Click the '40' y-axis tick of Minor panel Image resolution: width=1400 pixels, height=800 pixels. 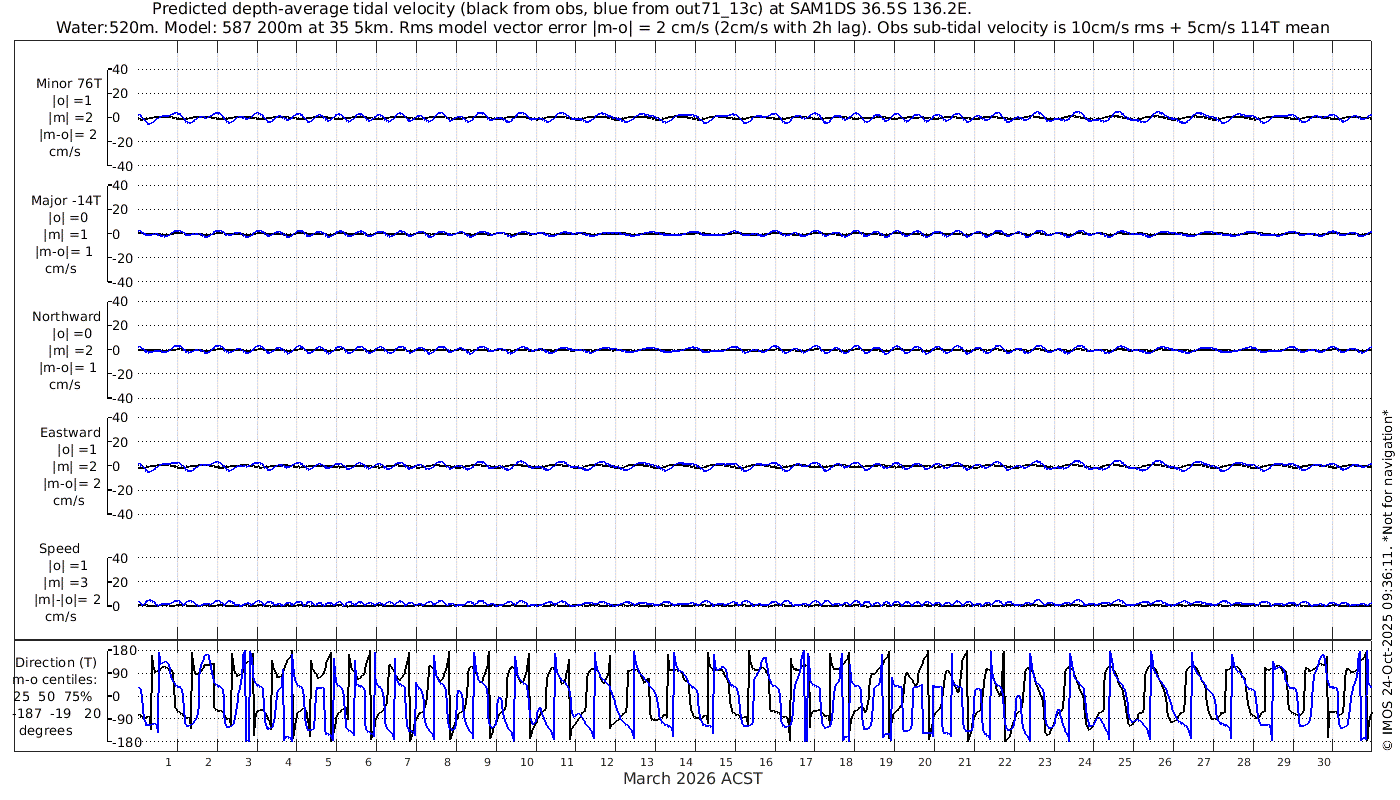click(120, 69)
